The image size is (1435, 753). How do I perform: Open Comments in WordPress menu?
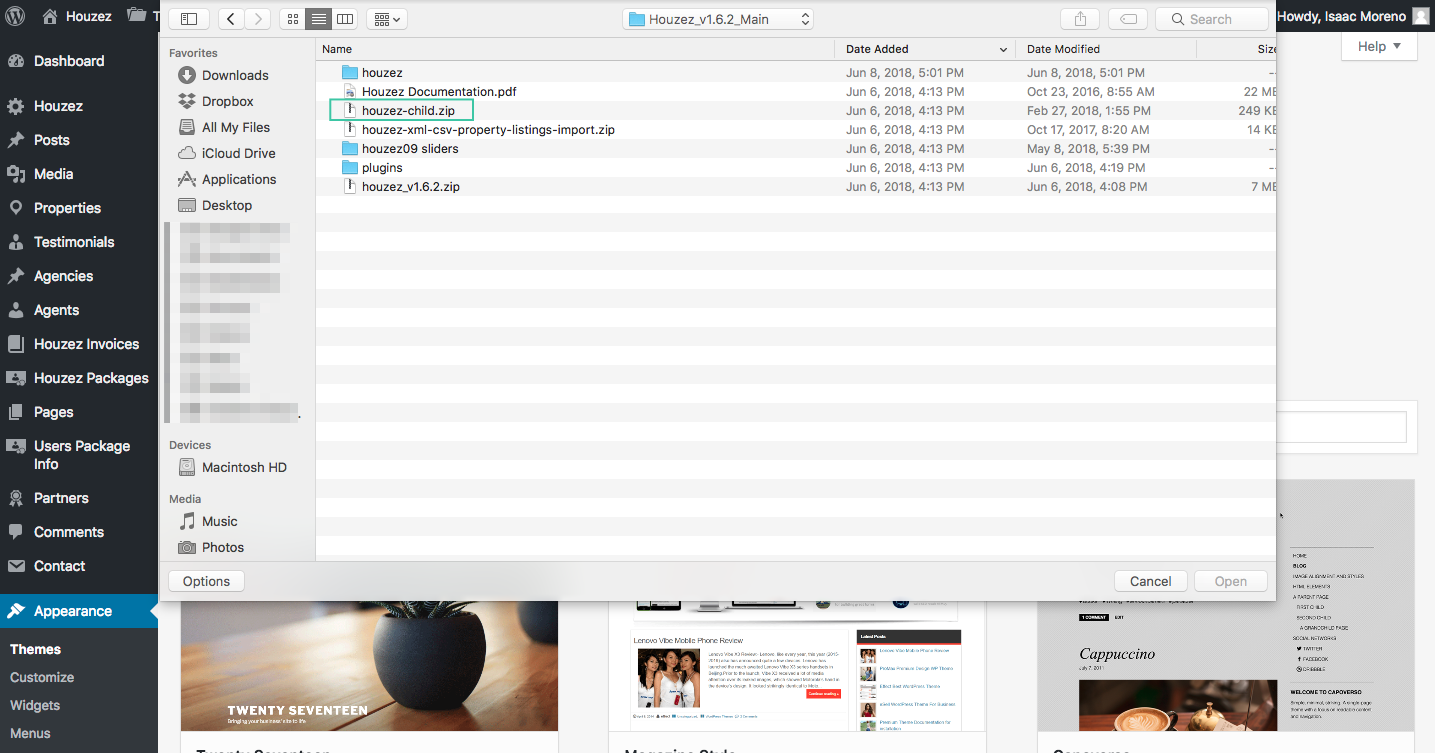point(79,532)
